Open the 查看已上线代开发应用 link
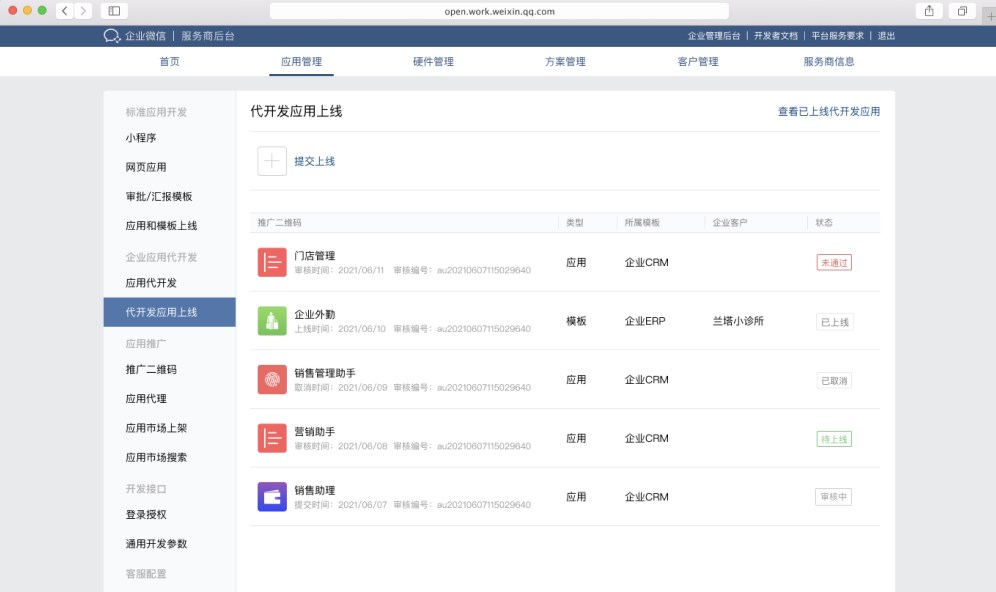Viewport: 996px width, 592px height. click(829, 112)
